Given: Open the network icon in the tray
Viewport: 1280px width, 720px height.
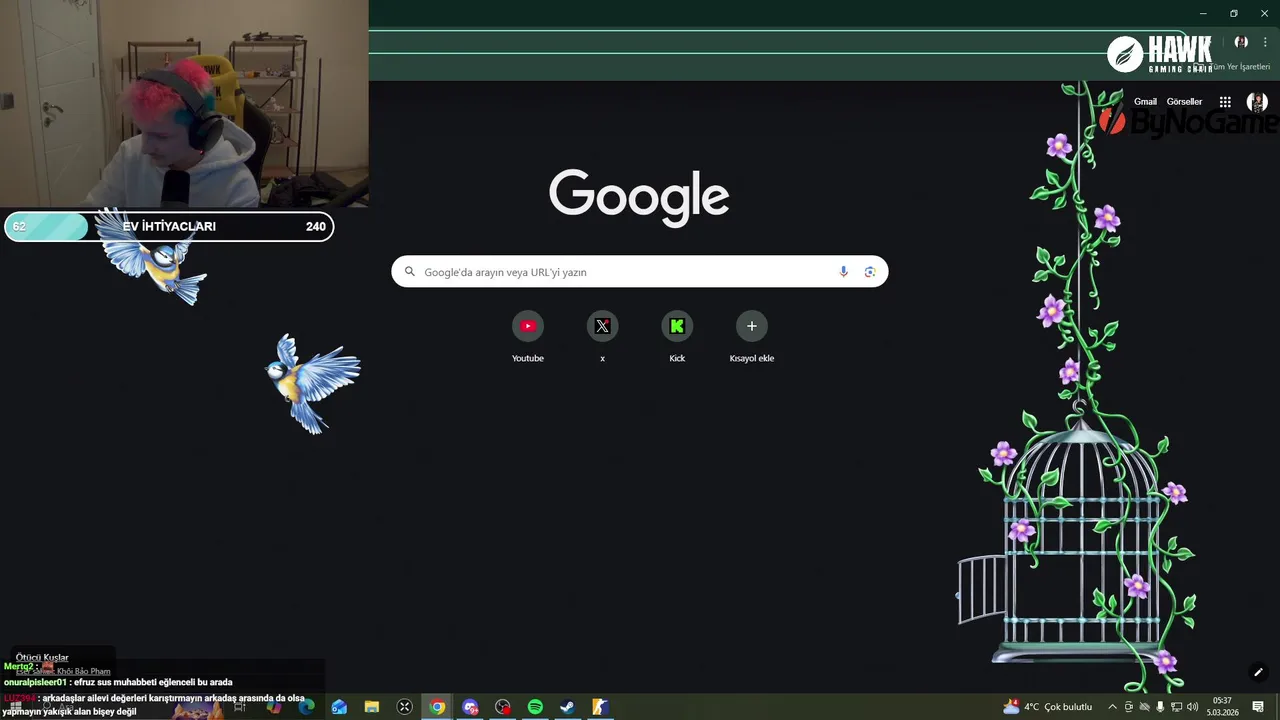Looking at the screenshot, I should point(1176,707).
